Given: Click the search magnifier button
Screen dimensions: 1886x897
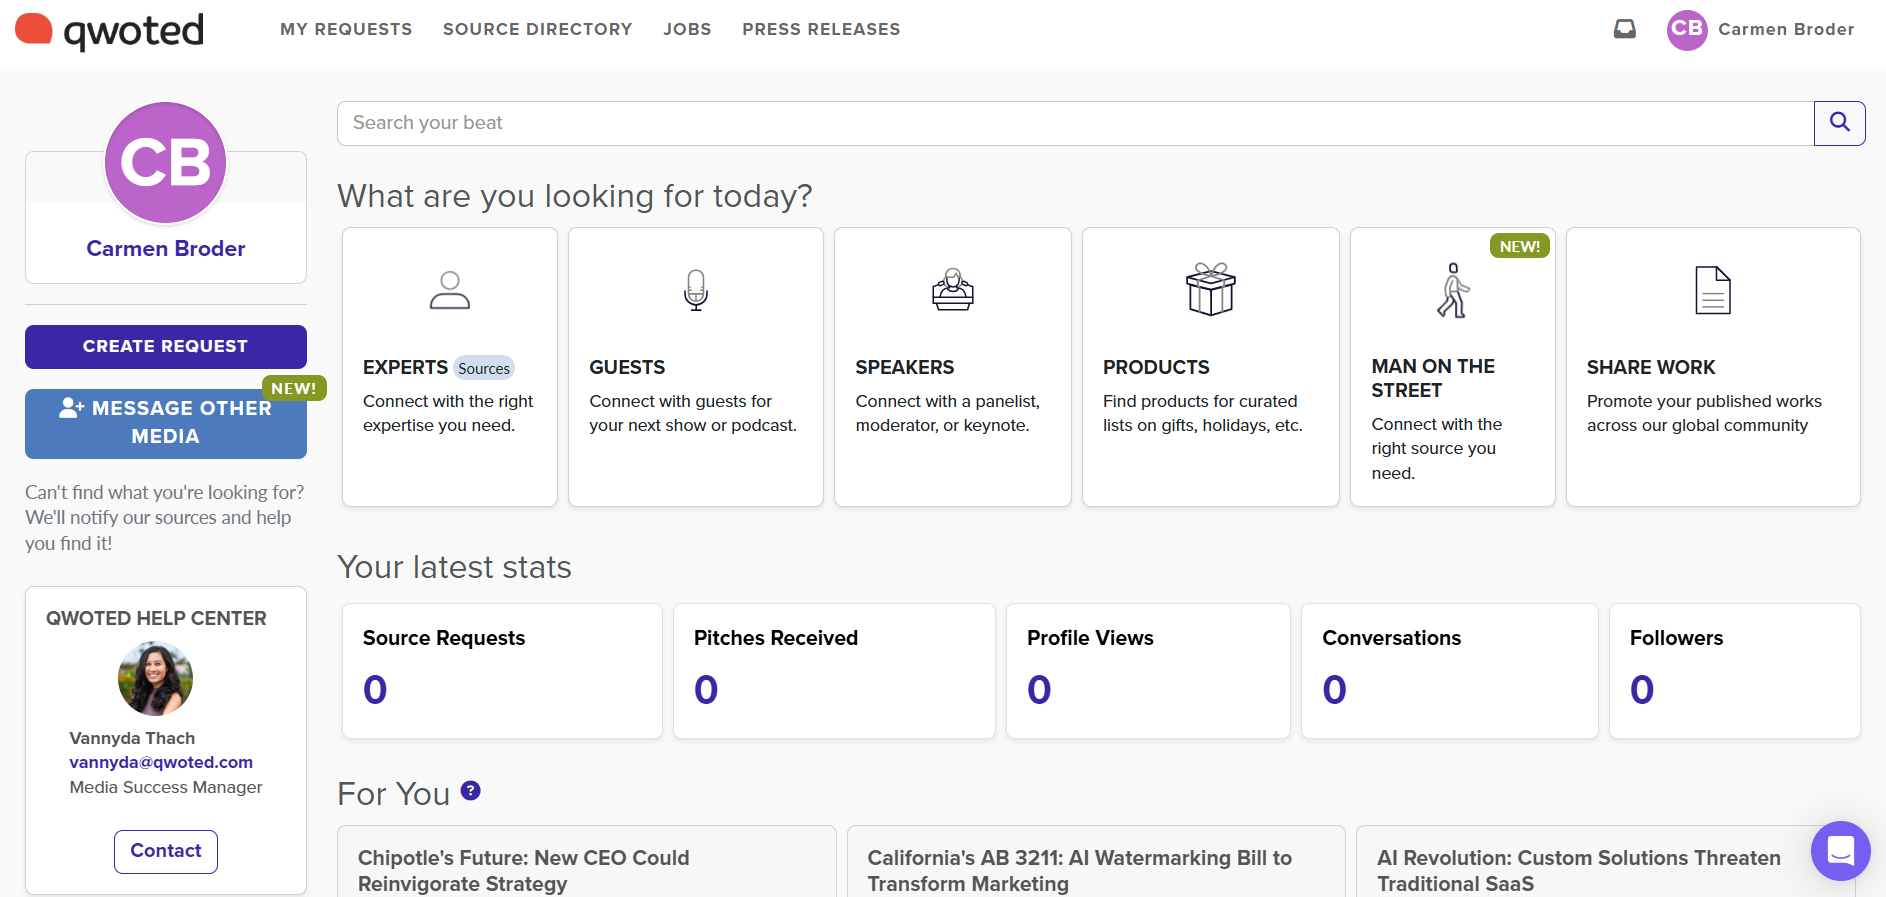Looking at the screenshot, I should click(x=1839, y=123).
